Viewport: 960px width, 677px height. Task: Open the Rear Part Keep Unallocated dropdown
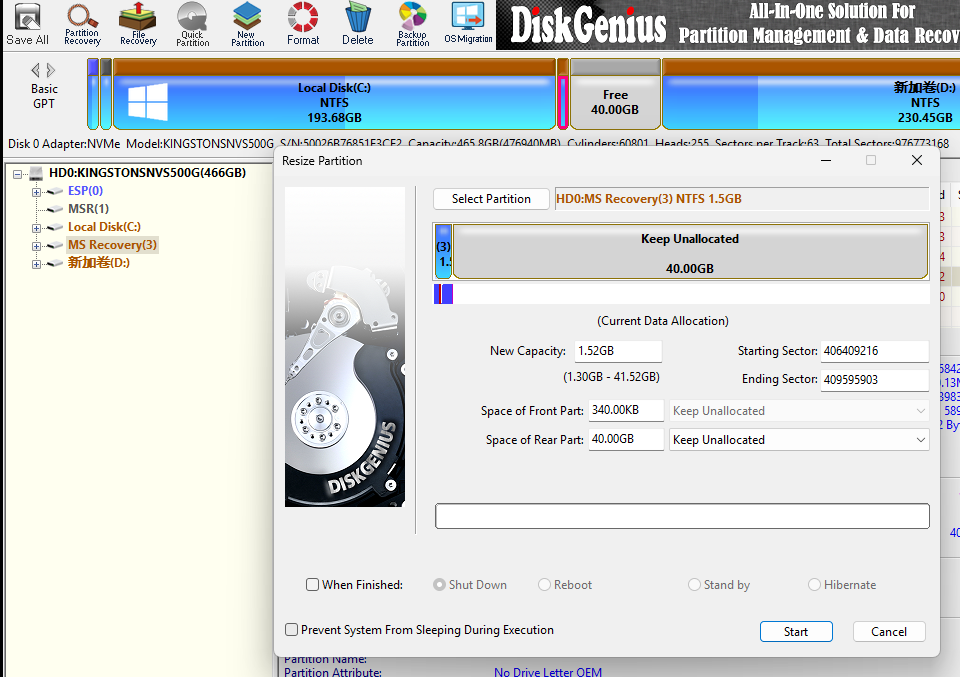click(x=799, y=439)
